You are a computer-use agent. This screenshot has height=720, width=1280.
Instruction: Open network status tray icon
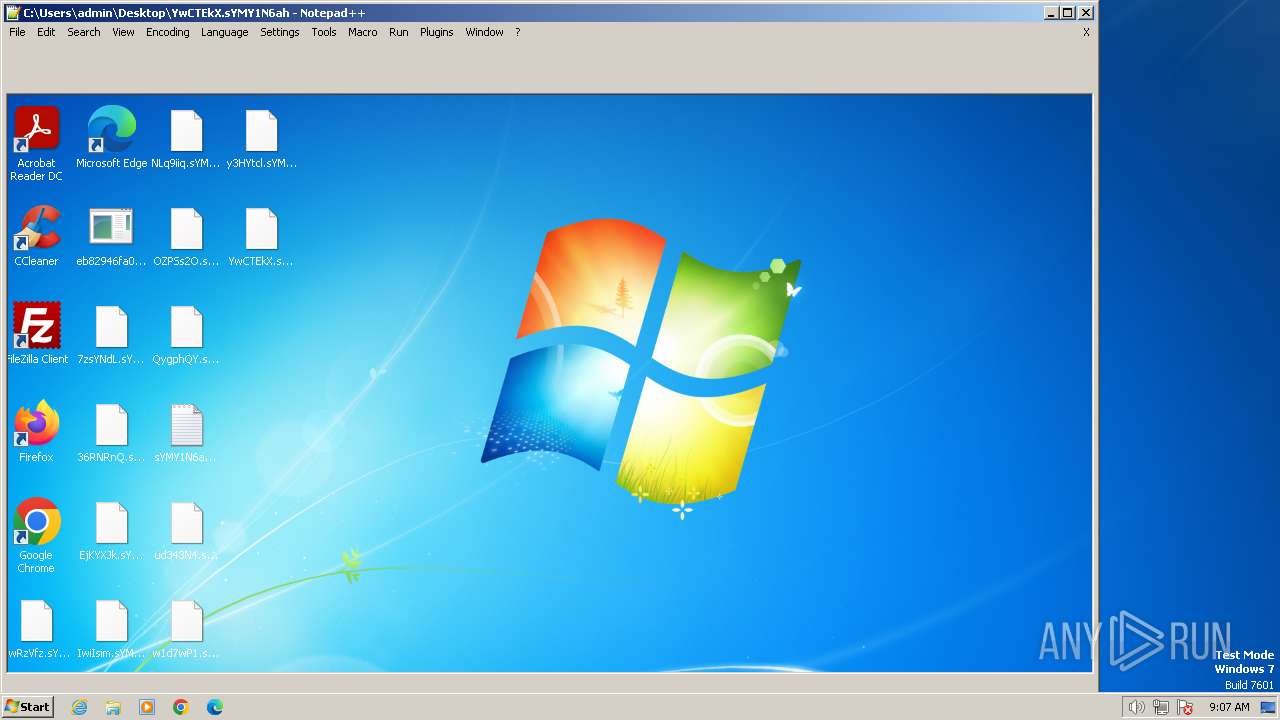pyautogui.click(x=1160, y=707)
